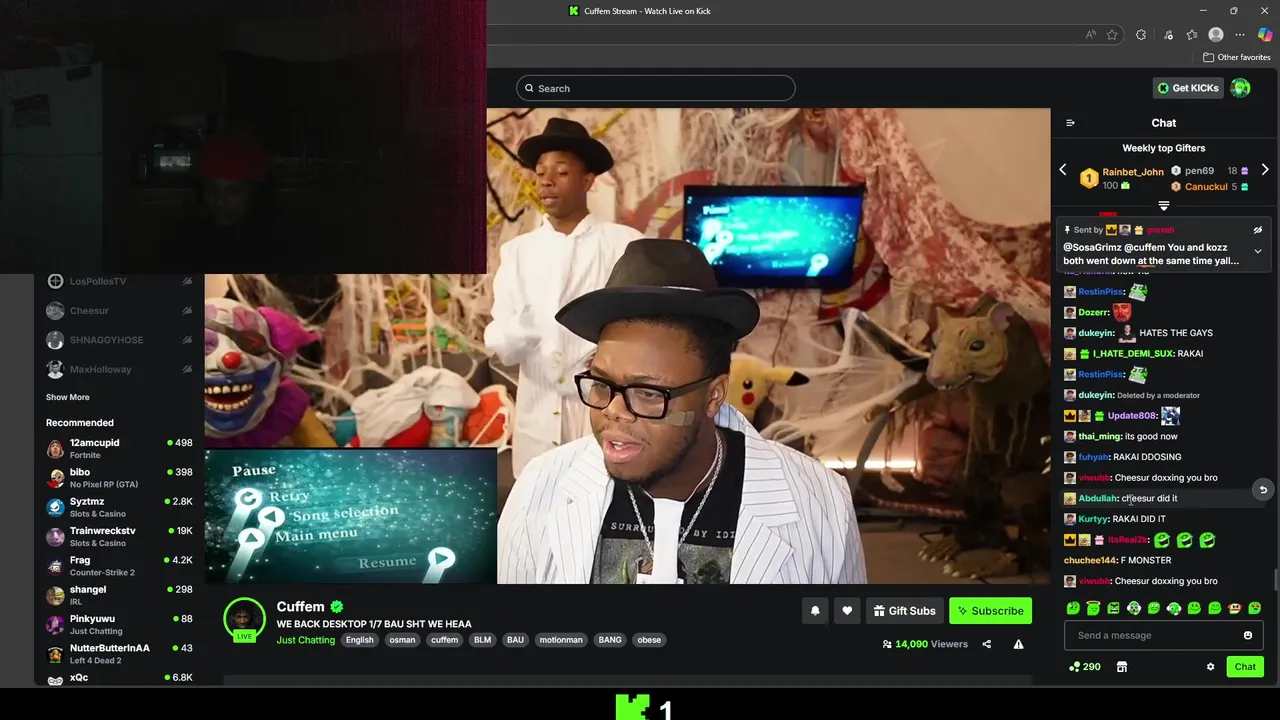
Task: Open Other favorites folder
Action: pos(1236,57)
